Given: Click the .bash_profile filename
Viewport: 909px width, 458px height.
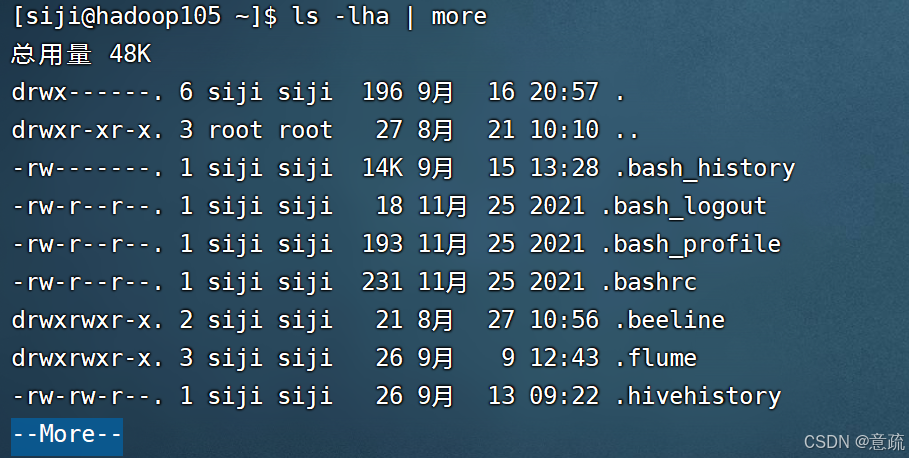Looking at the screenshot, I should [x=691, y=245].
